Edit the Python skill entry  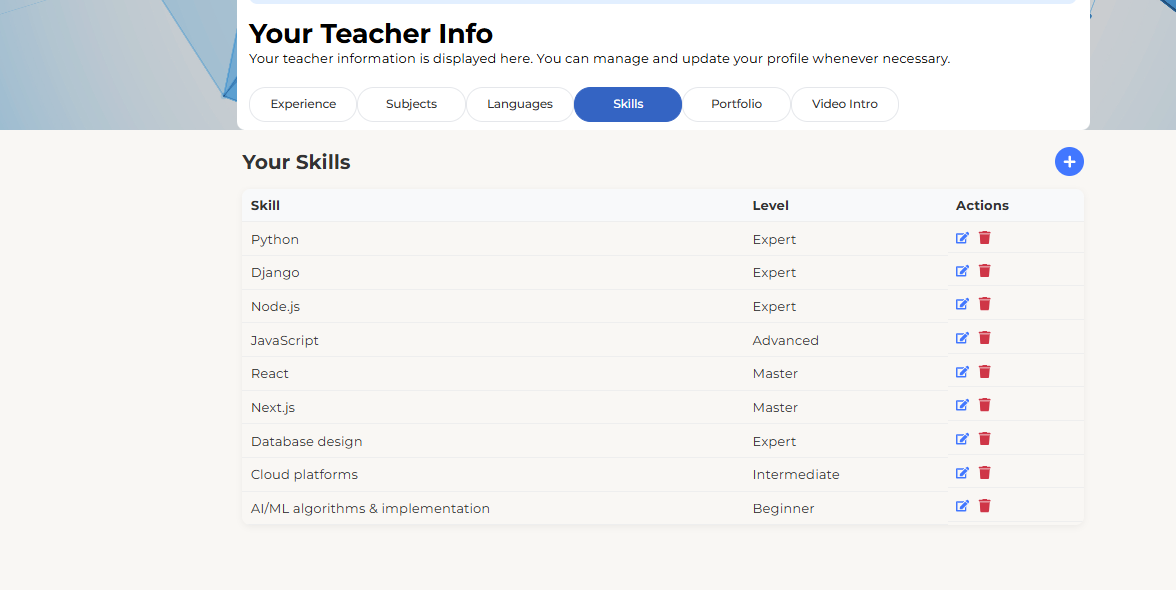(x=962, y=238)
